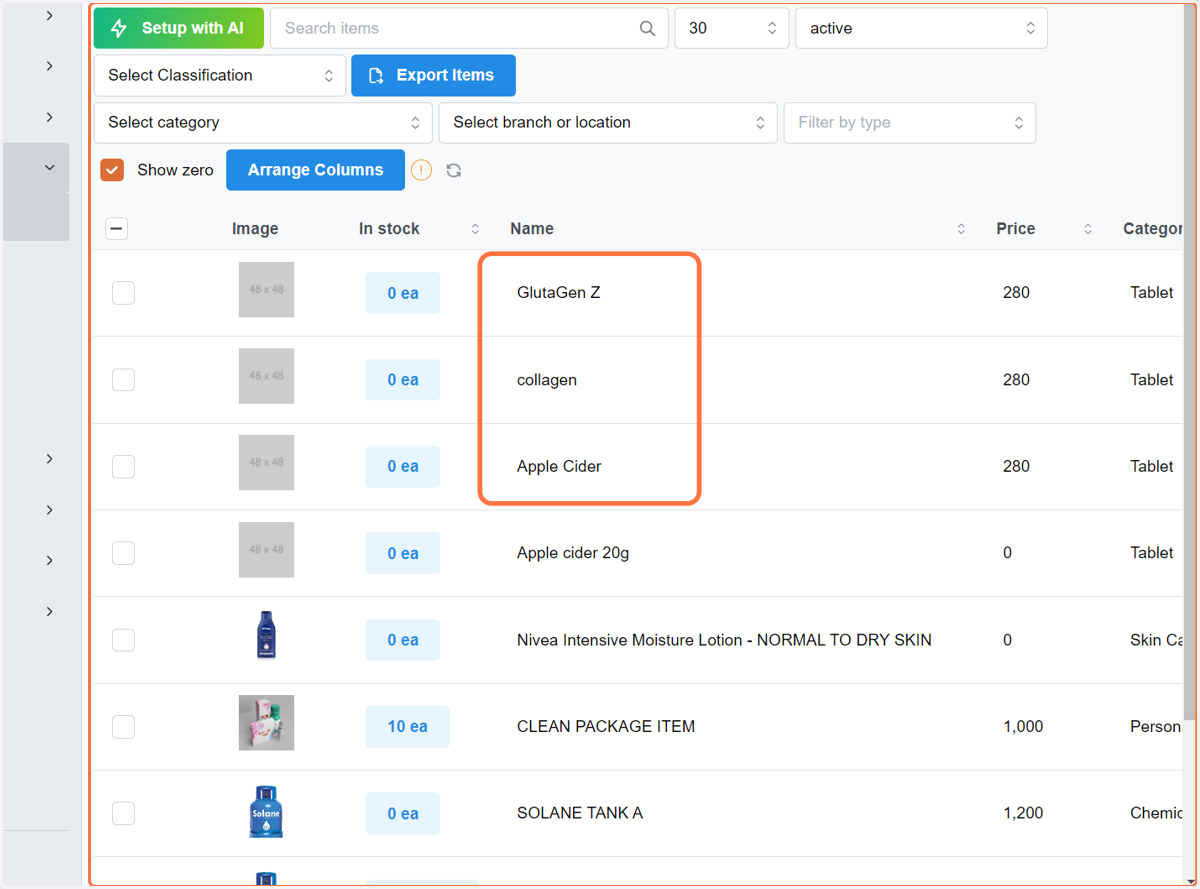Click the Apple cider 20g placeholder image

(x=266, y=550)
